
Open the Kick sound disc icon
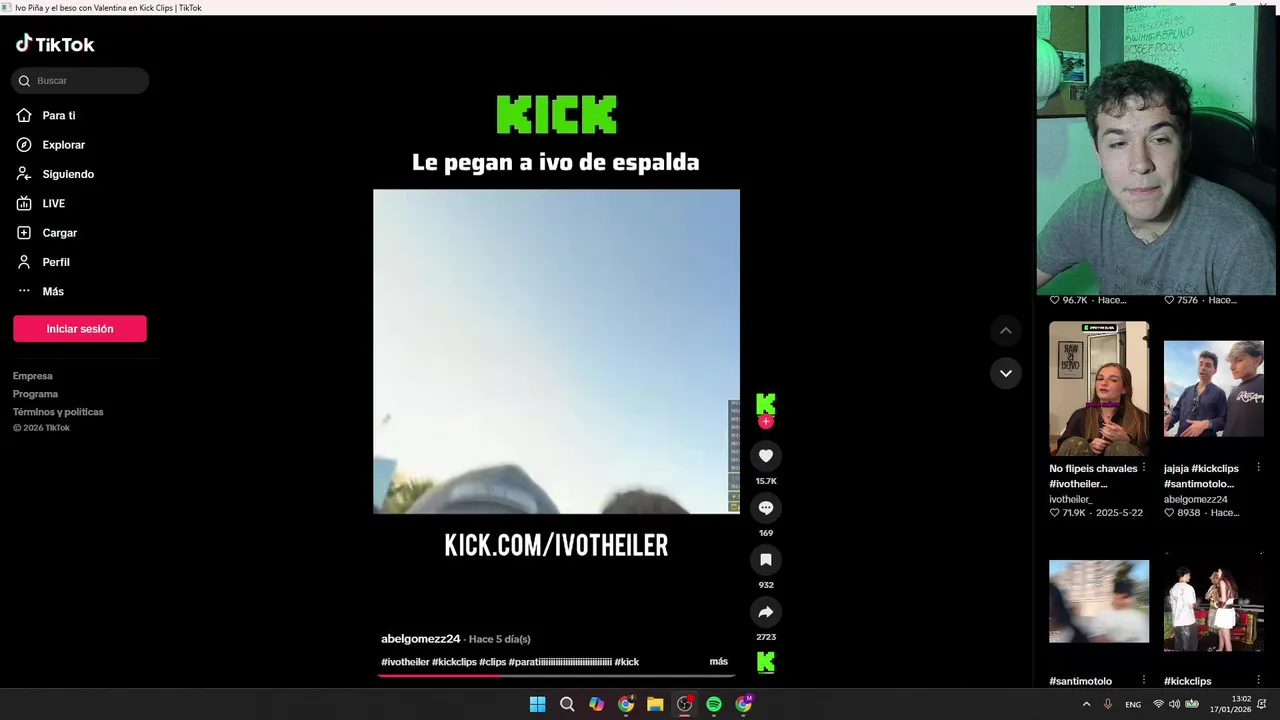[766, 662]
